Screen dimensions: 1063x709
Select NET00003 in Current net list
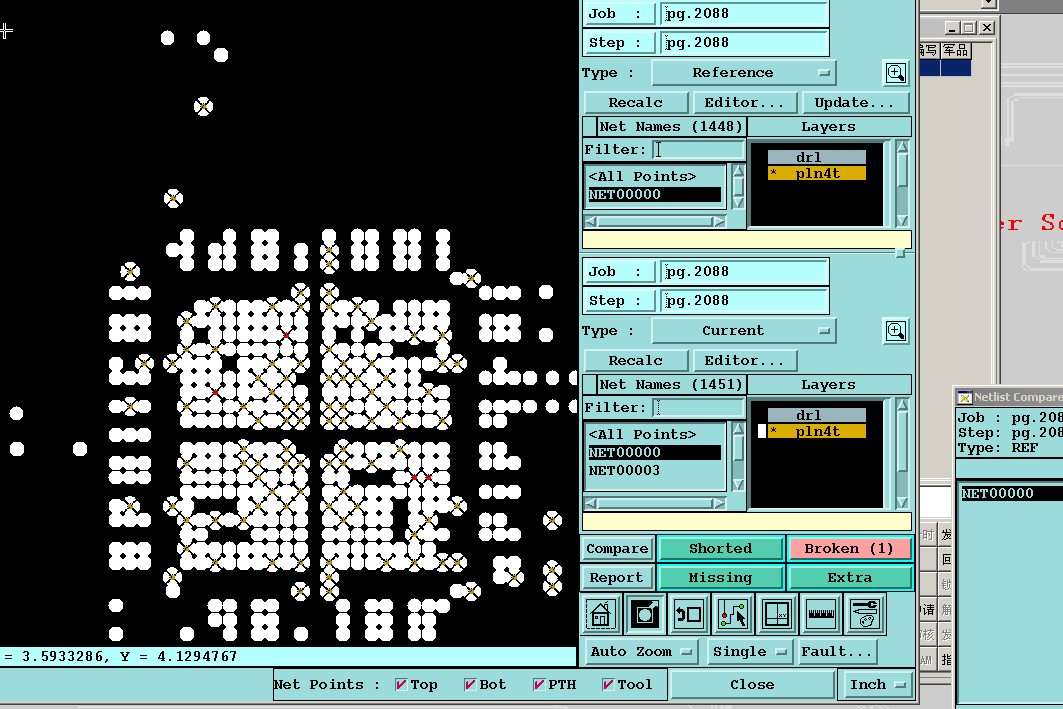[x=654, y=470]
